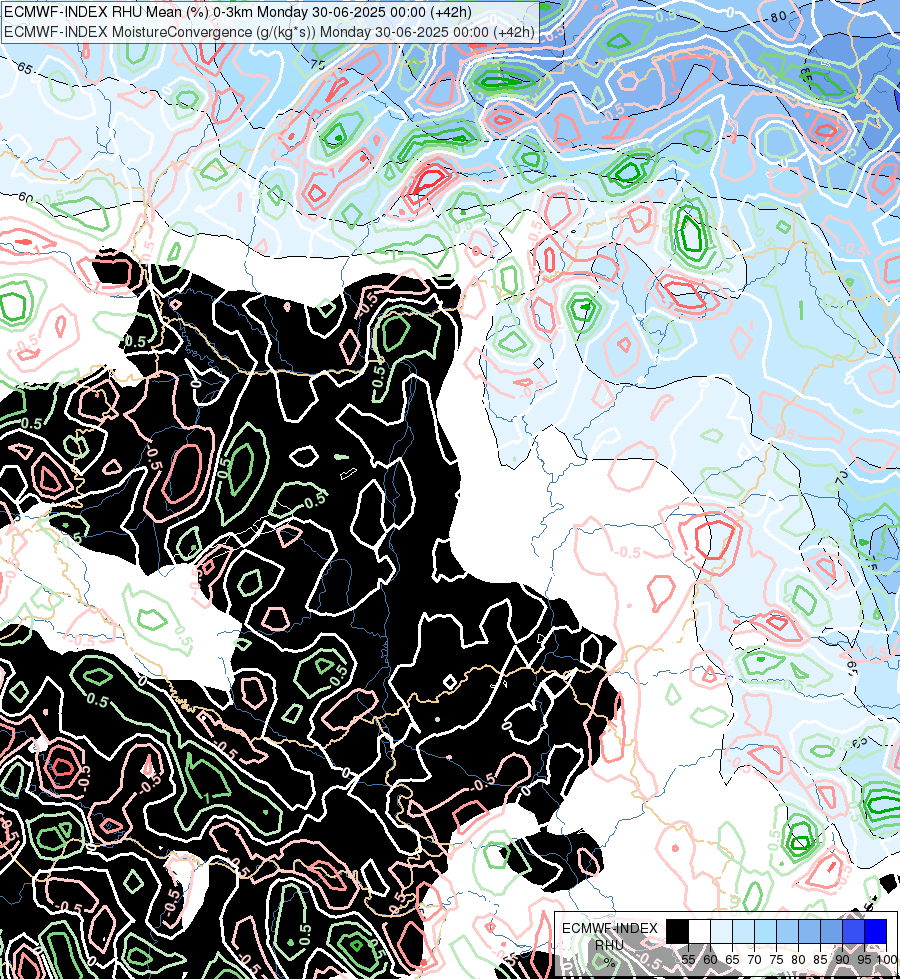900x979 pixels.
Task: Click the 75 tick label in legend
Action: 776,960
